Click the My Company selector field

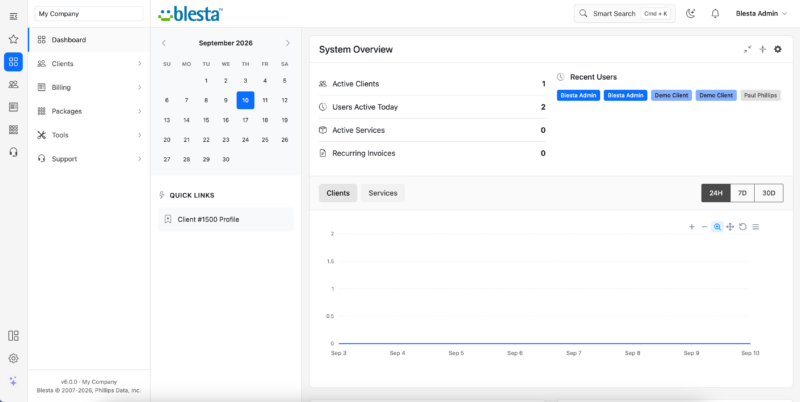pos(89,14)
